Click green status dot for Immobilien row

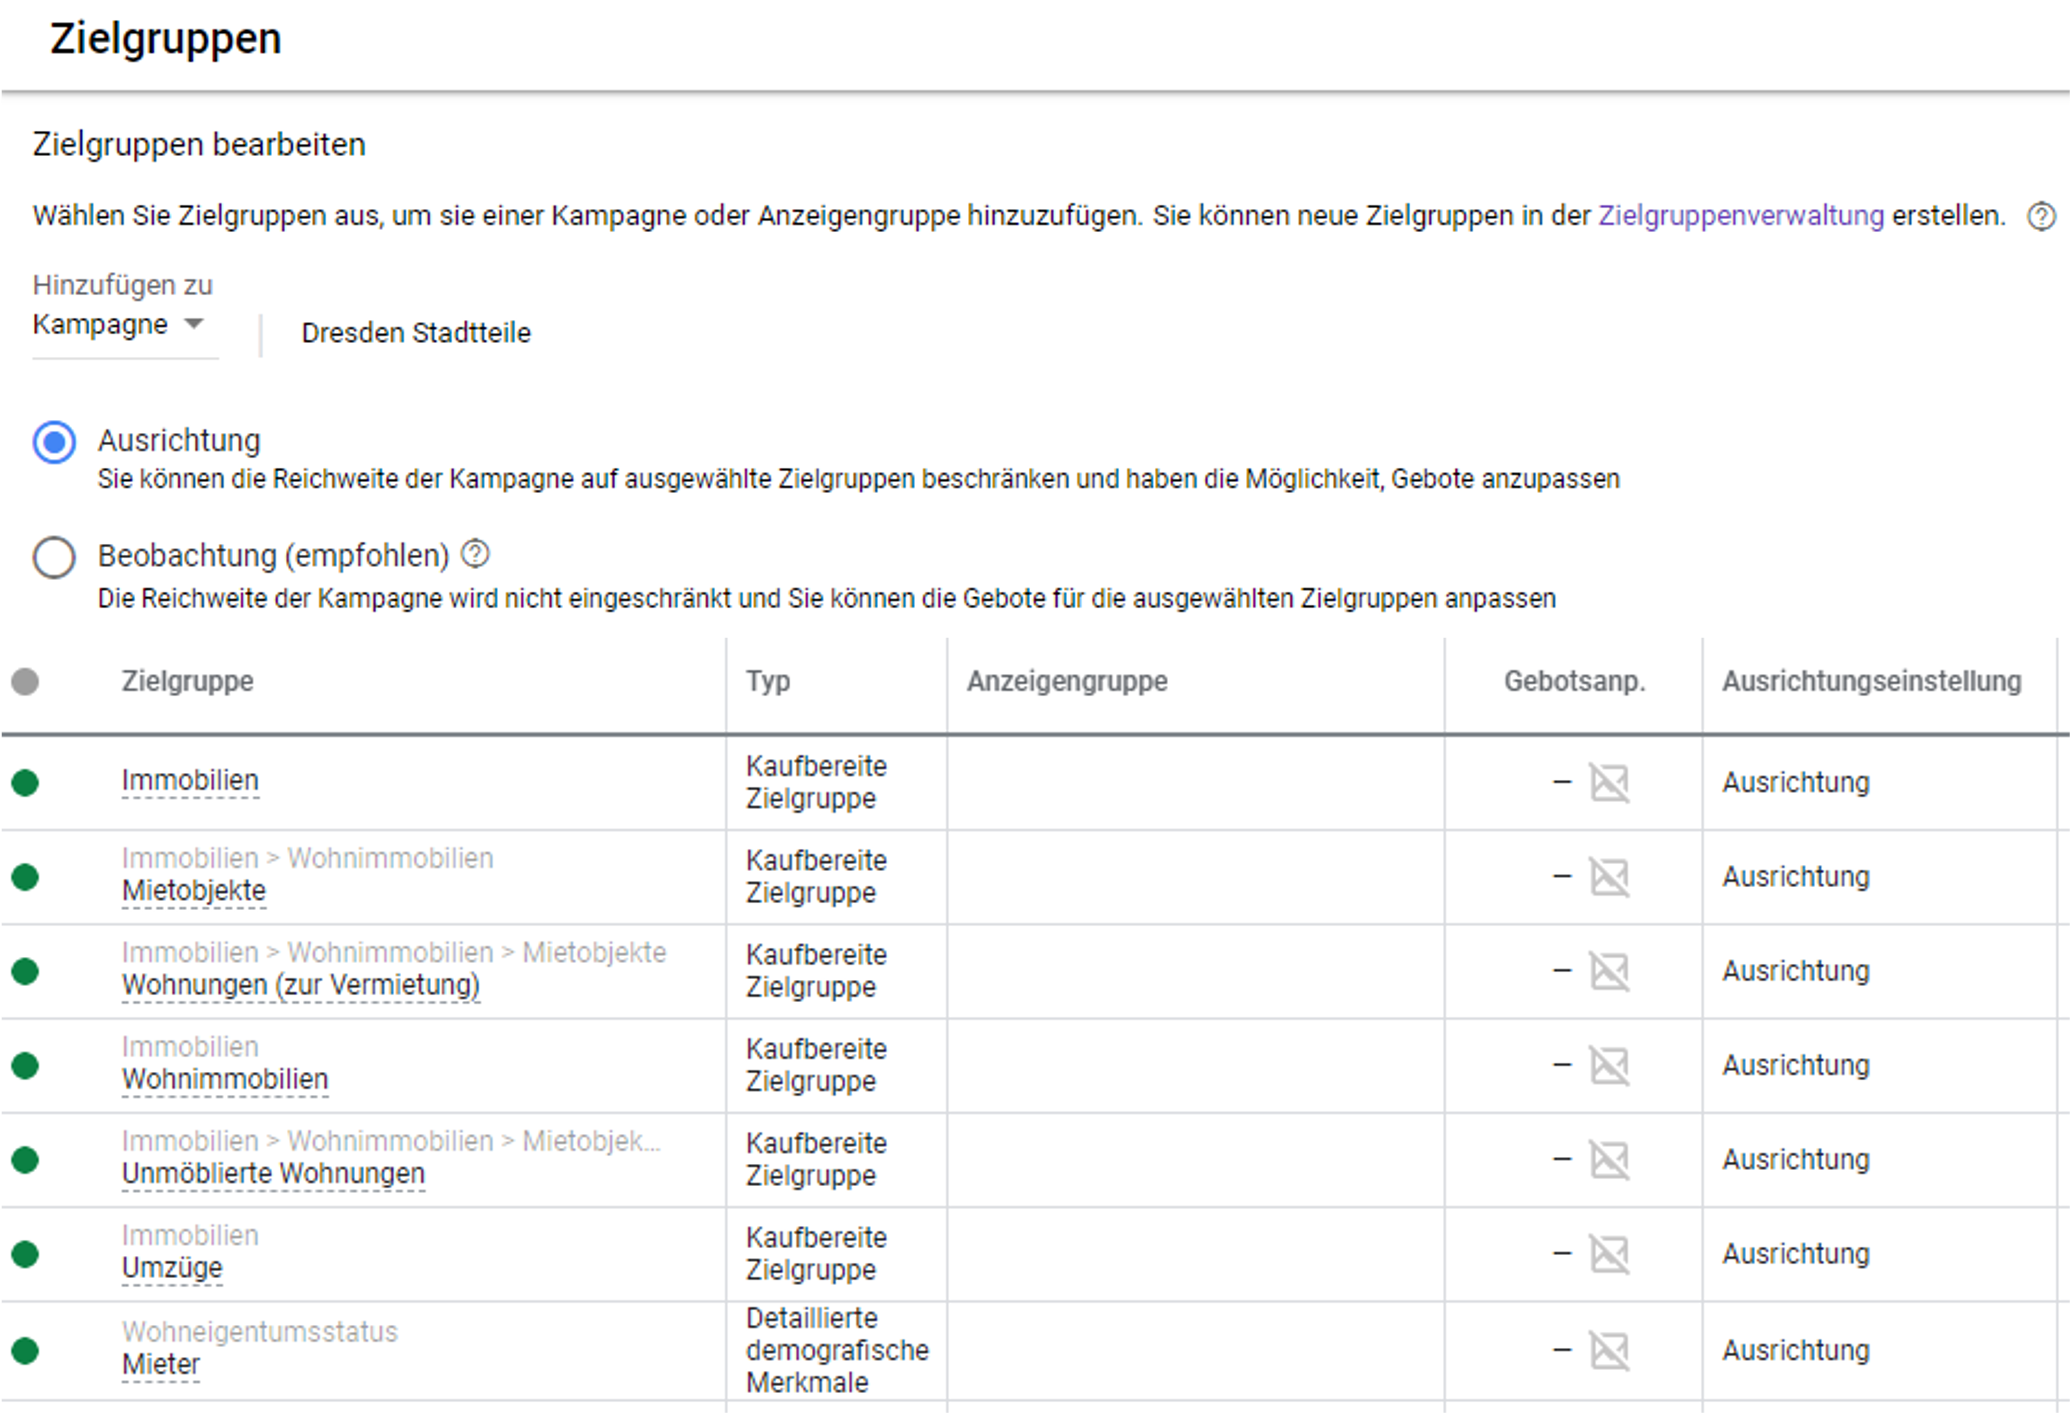point(25,783)
